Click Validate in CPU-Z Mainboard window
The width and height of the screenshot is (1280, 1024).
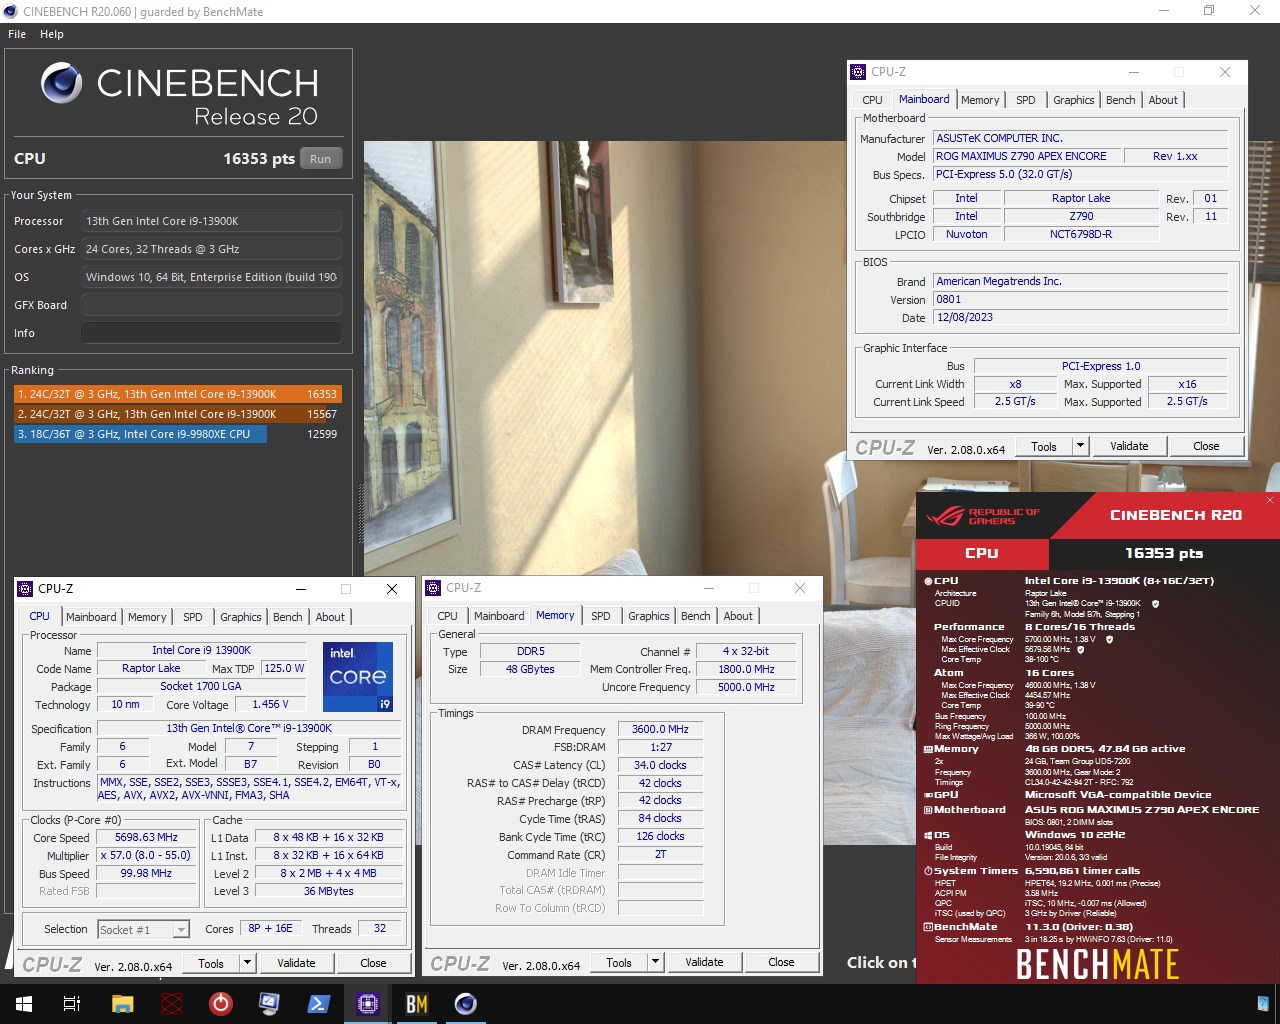(1129, 446)
